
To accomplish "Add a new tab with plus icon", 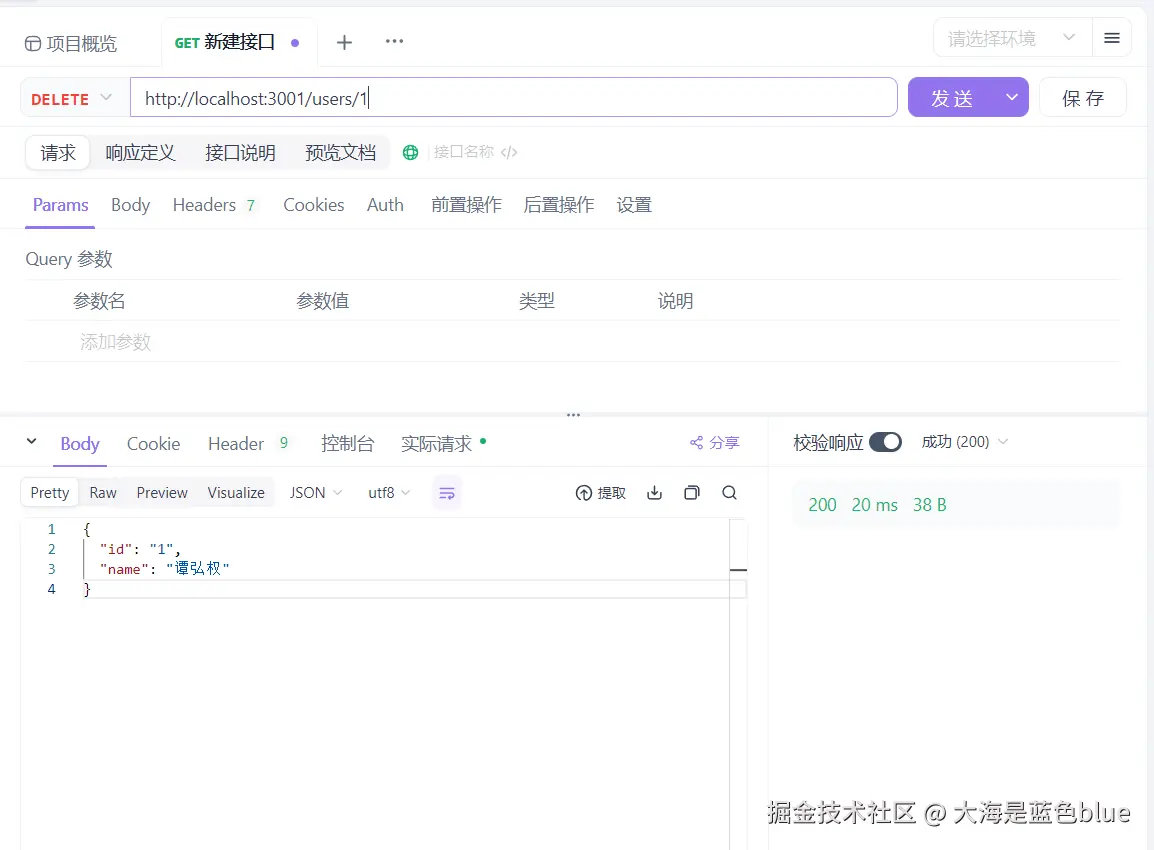I will tap(344, 43).
